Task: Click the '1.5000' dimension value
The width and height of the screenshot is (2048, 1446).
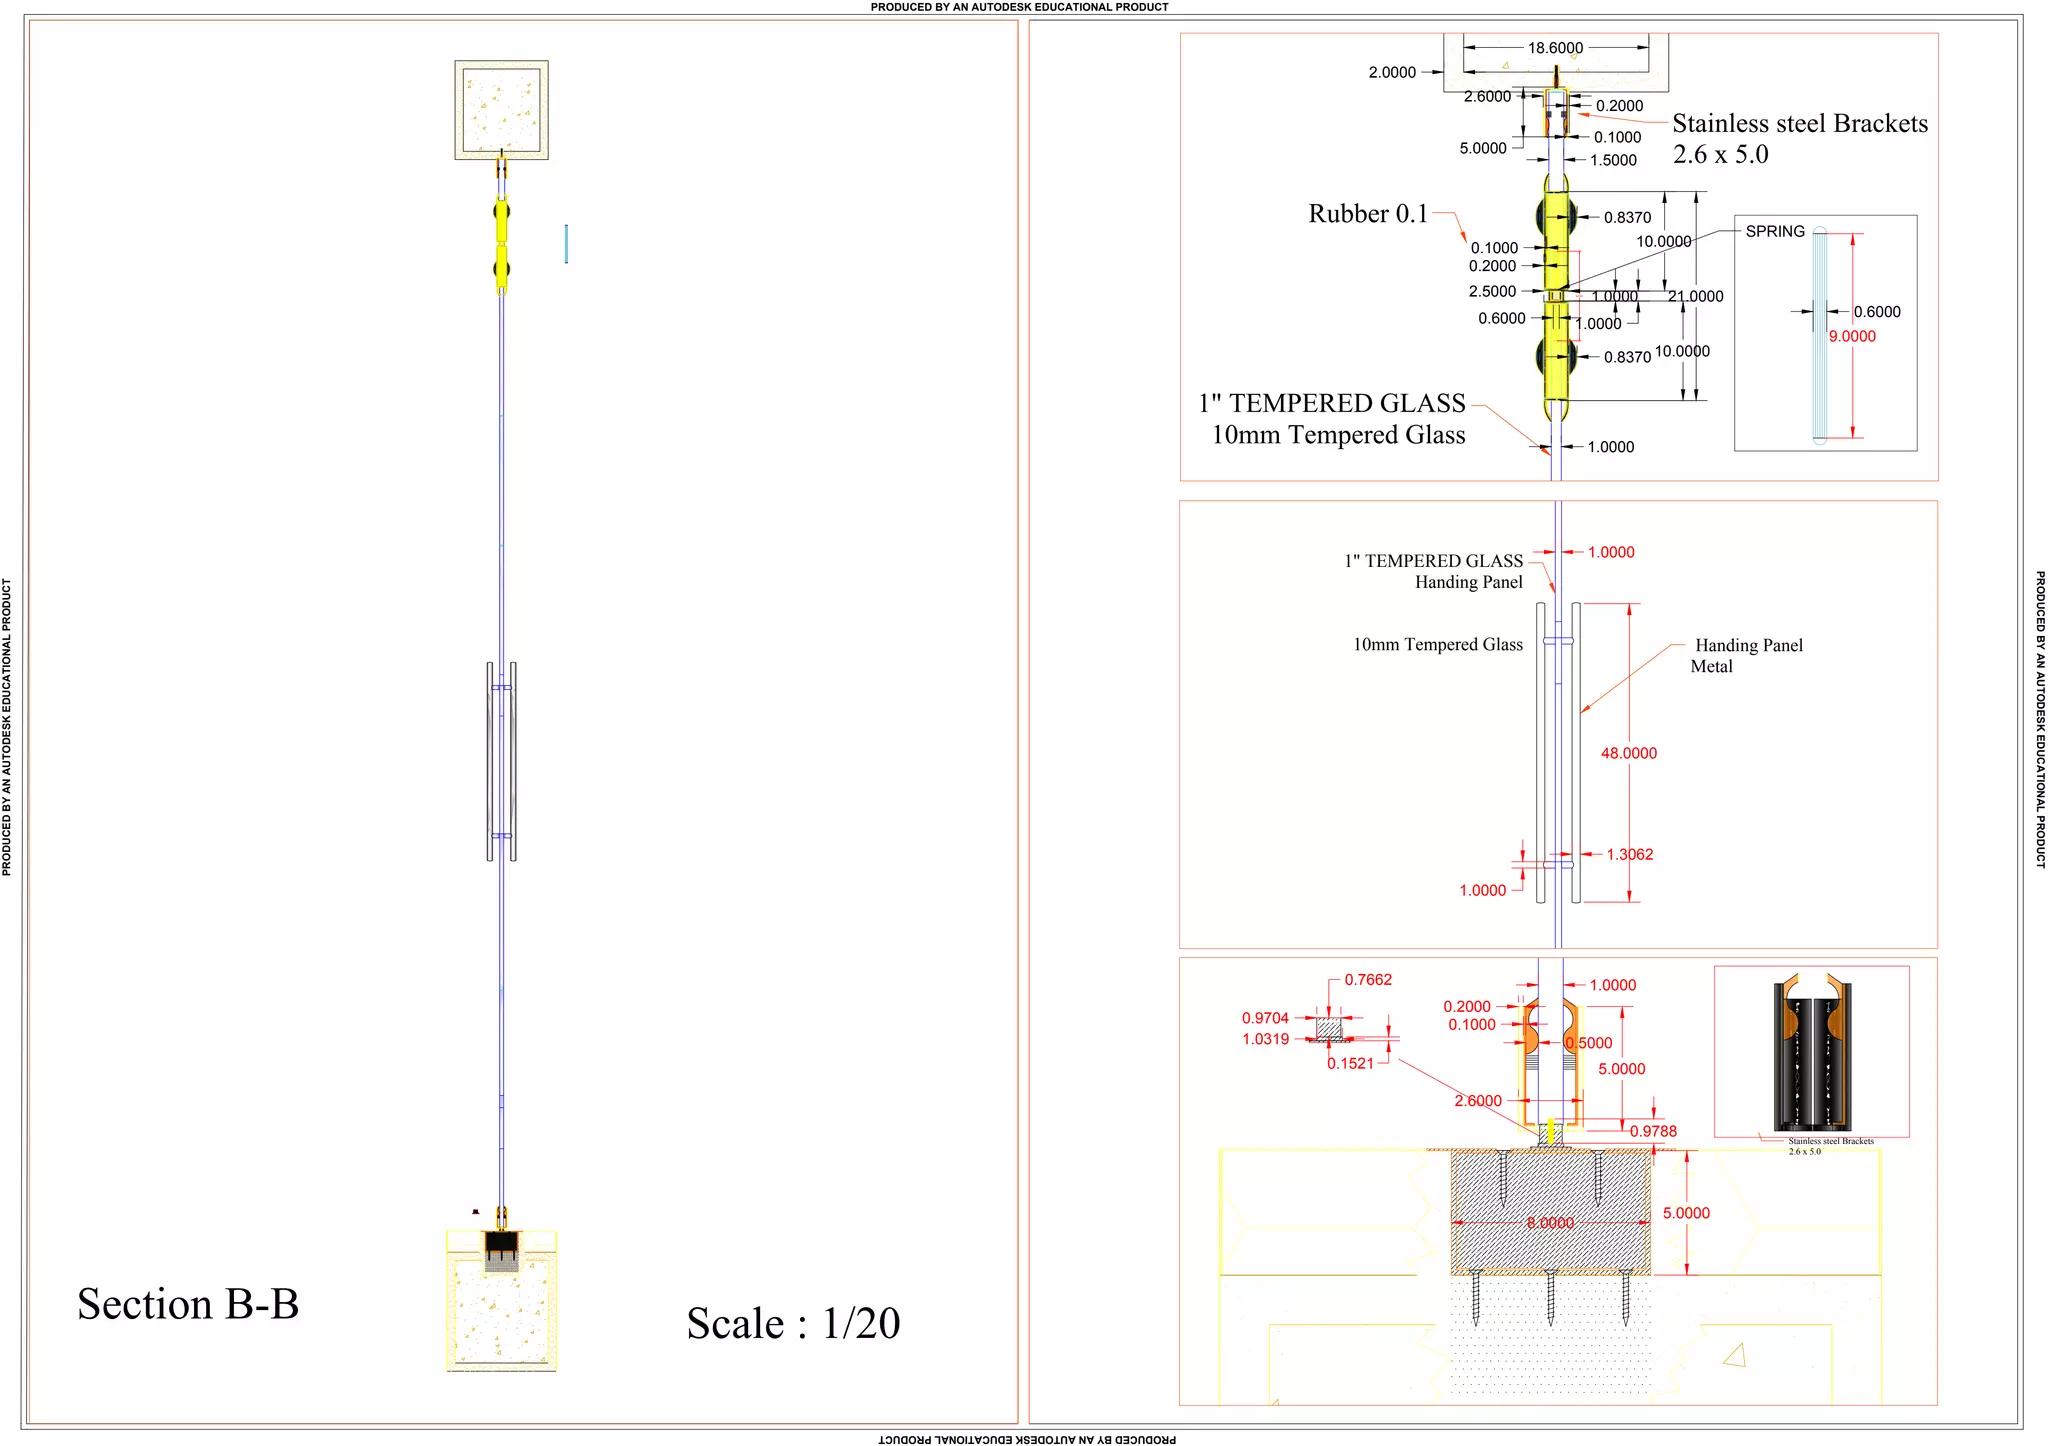Action: tap(1614, 160)
